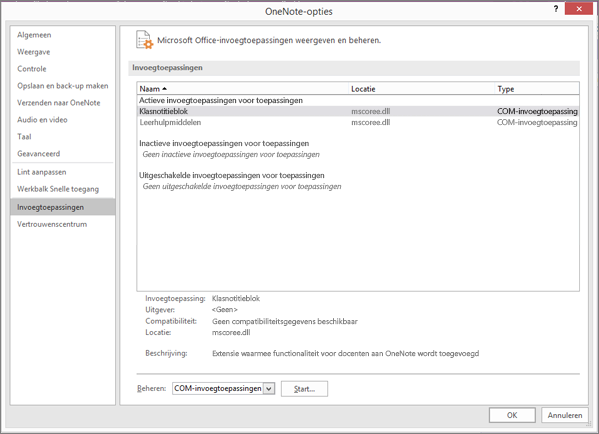Open the Vertrouwenscentrum page

52,224
